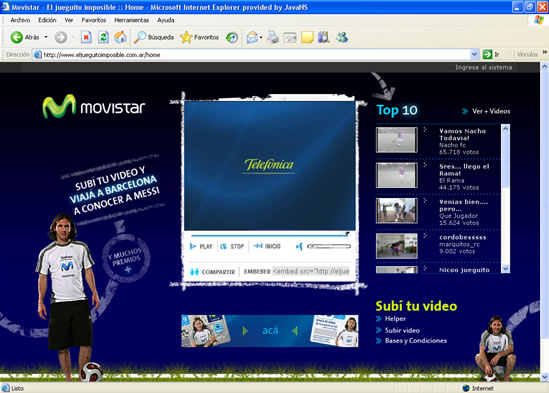Play the video with PLAY button

[201, 246]
